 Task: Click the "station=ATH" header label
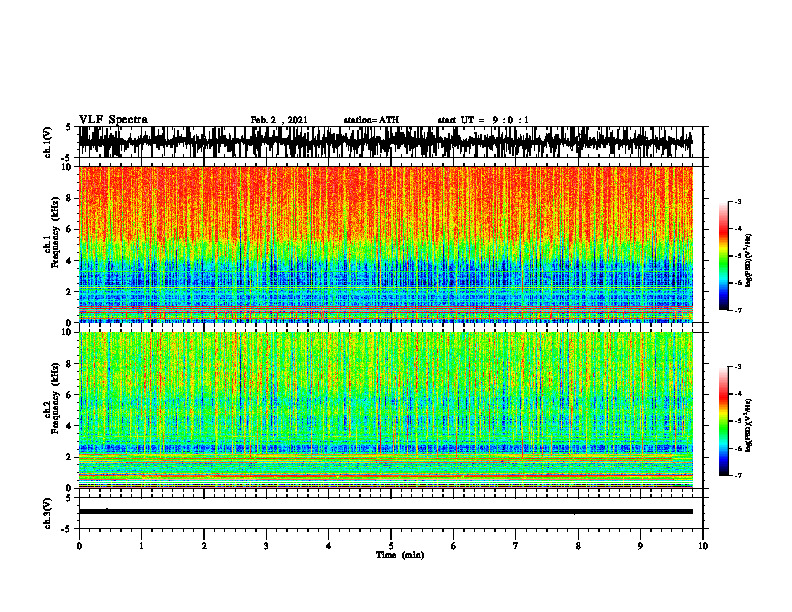tap(371, 120)
